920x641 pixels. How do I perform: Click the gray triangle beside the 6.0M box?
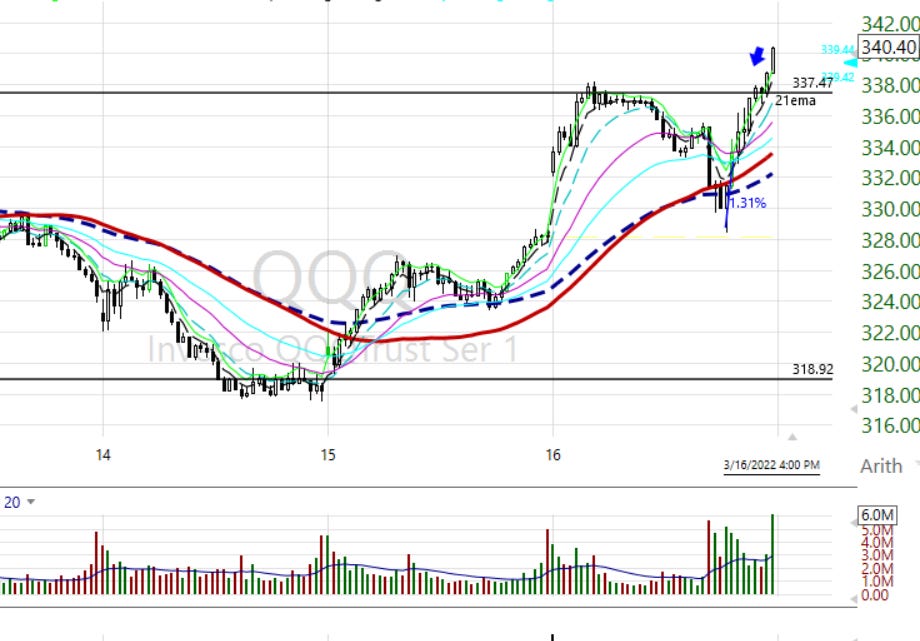[854, 523]
